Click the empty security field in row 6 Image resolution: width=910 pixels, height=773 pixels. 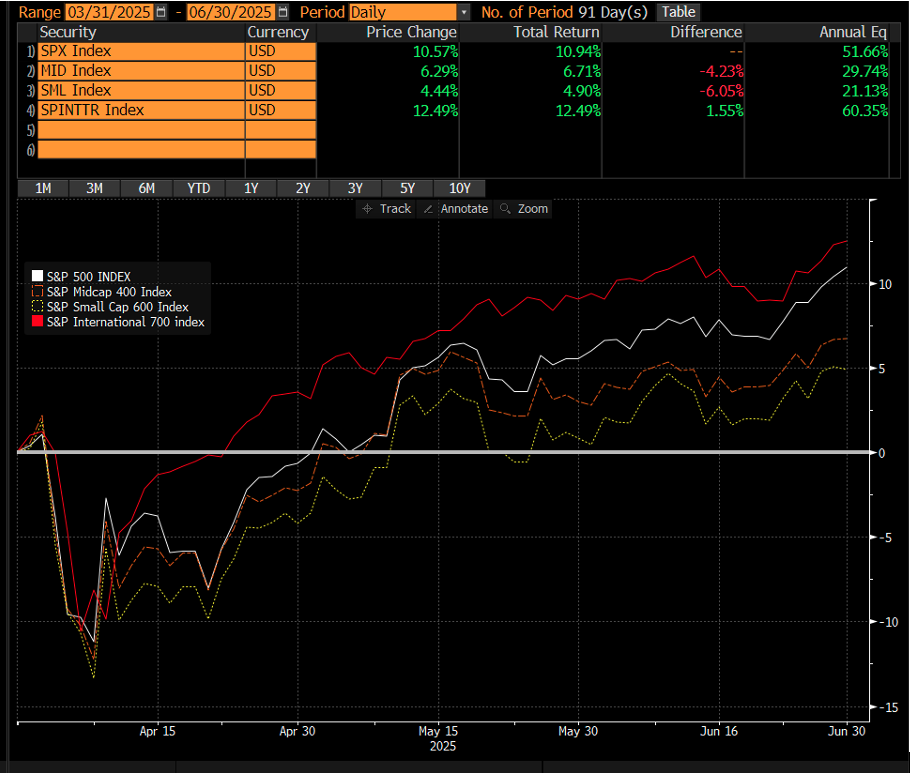141,150
